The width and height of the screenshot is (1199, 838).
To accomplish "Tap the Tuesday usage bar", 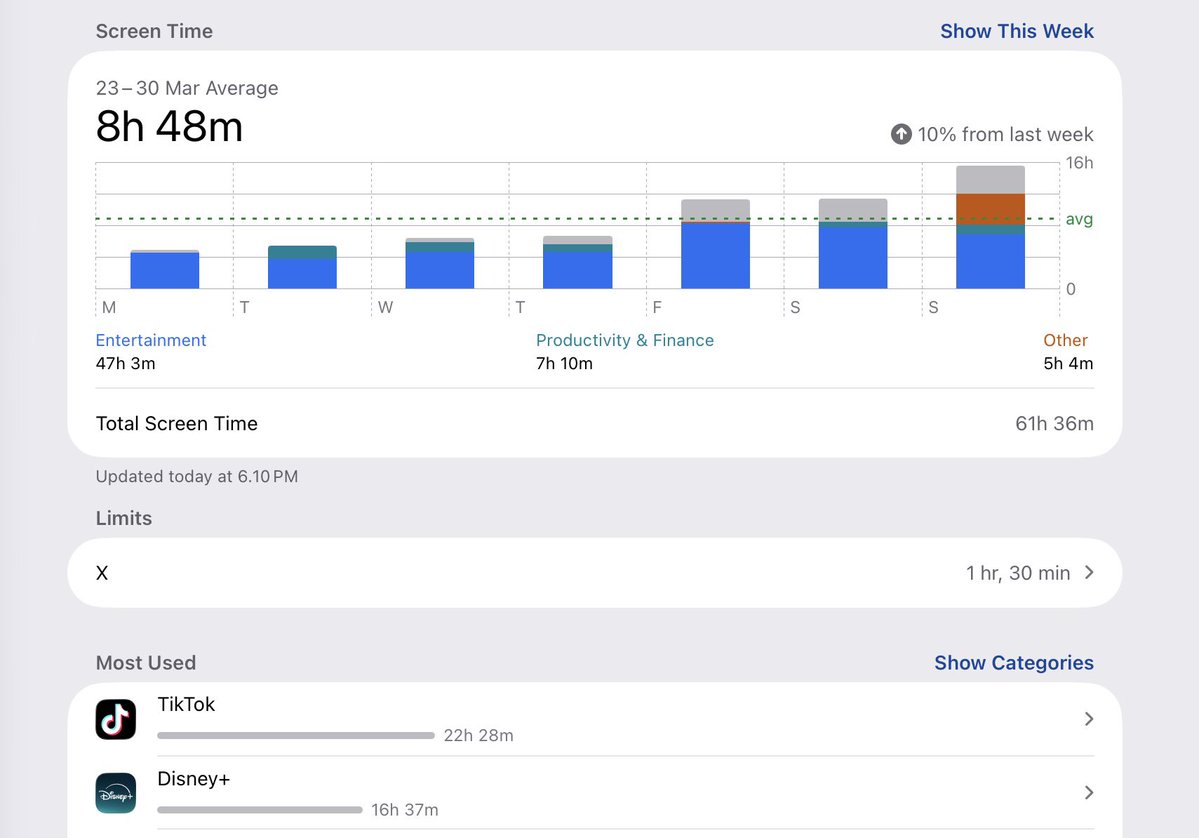I will pyautogui.click(x=302, y=267).
